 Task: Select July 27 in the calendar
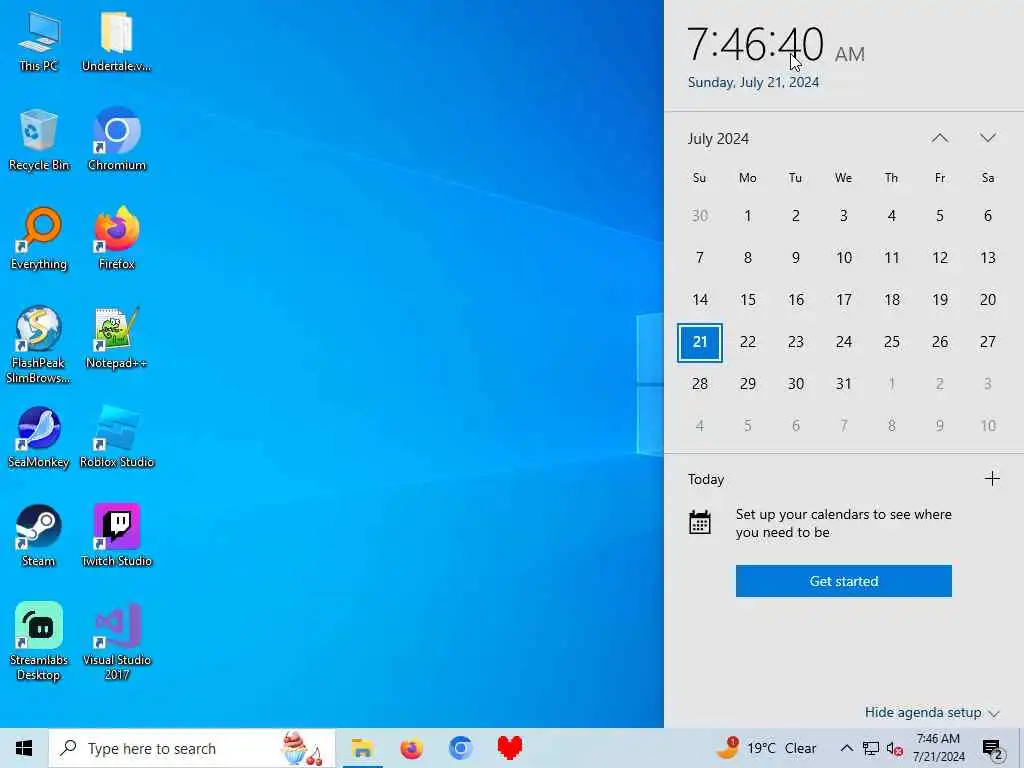click(987, 342)
